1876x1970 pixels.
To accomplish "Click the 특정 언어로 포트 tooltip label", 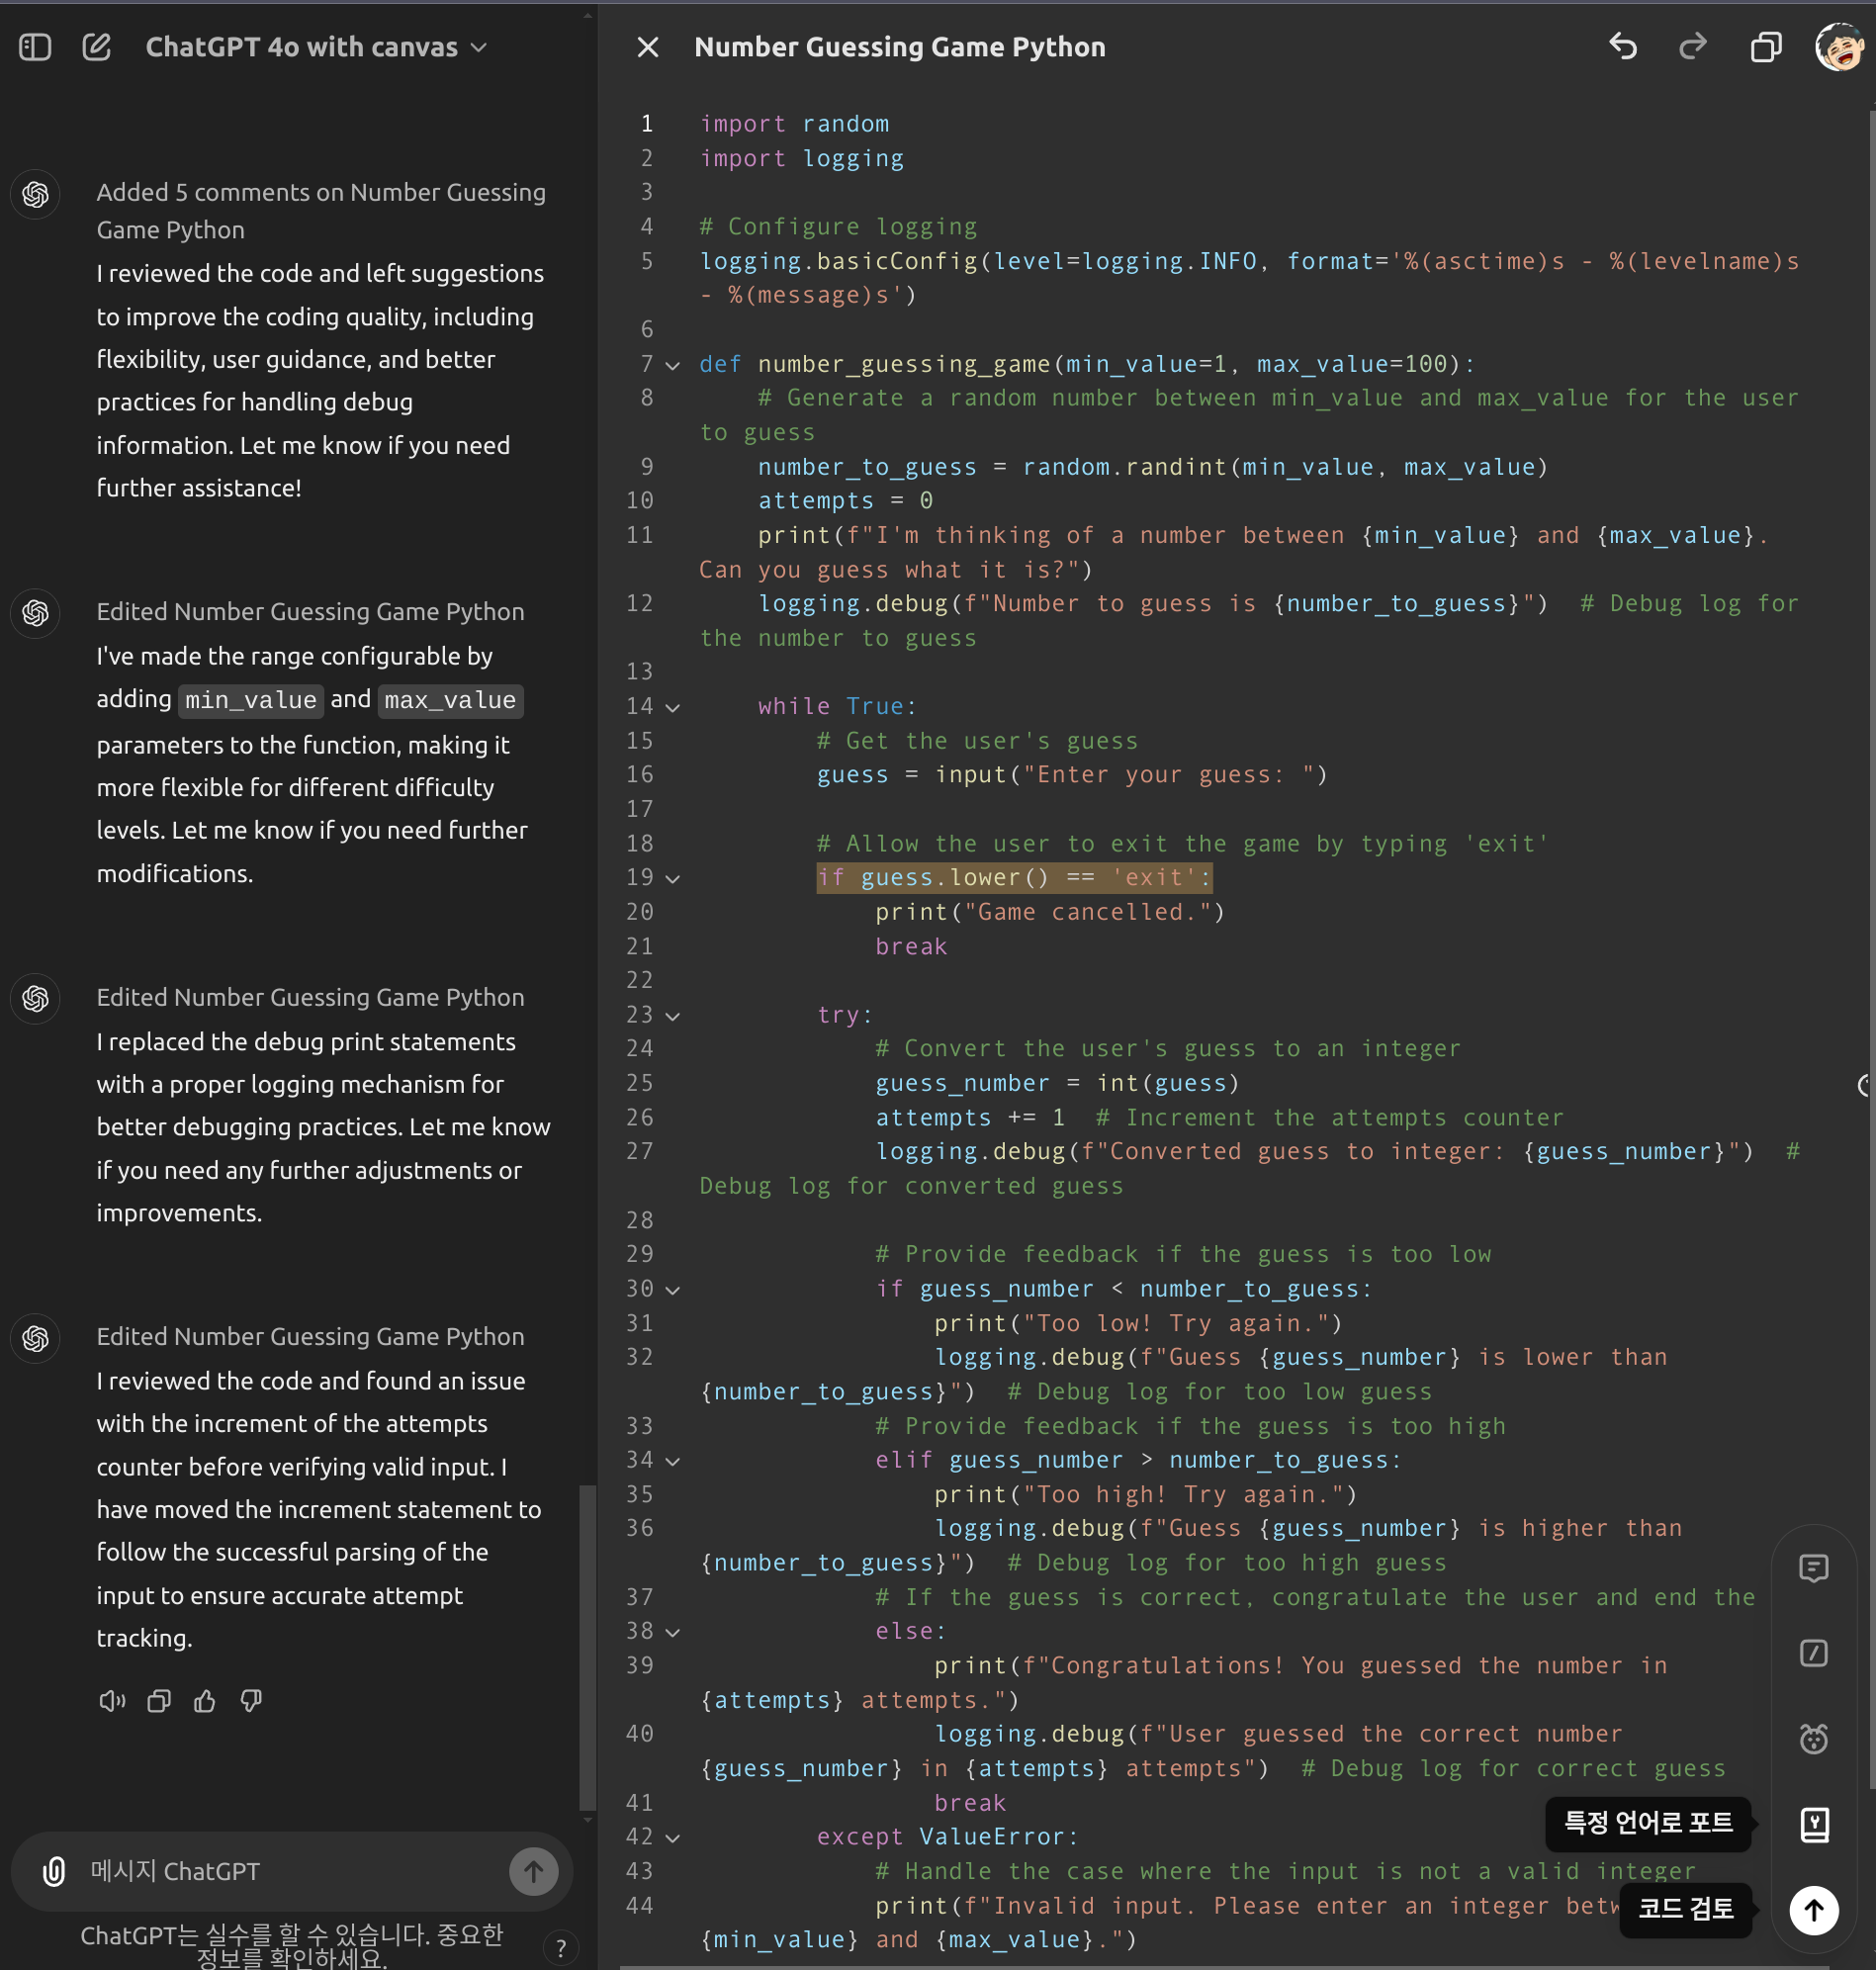I will point(1647,1823).
